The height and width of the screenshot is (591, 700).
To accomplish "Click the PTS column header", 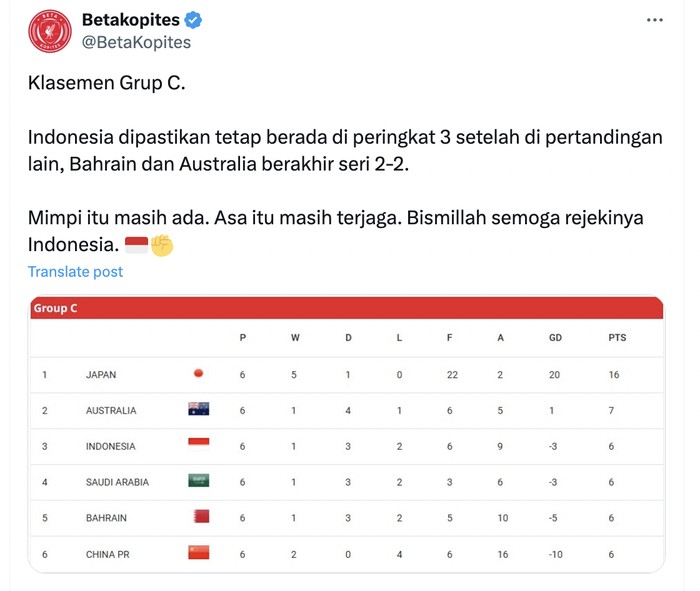I will pos(617,338).
